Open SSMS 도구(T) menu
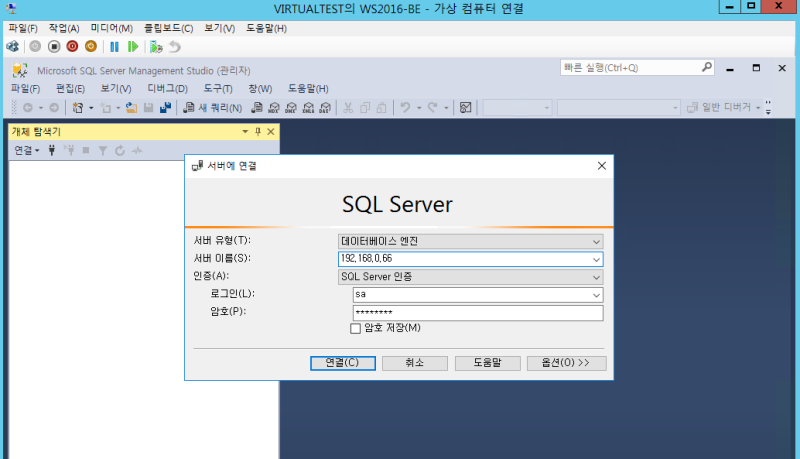800x459 pixels. (x=218, y=89)
